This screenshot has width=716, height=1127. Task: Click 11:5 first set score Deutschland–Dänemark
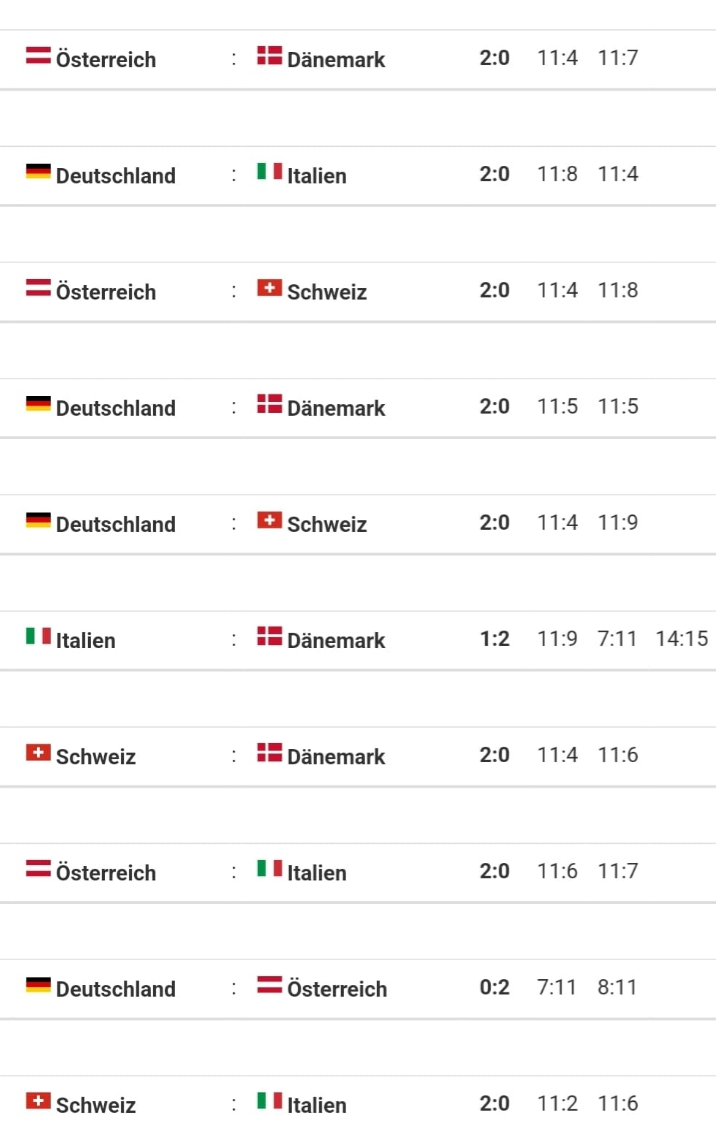(557, 407)
